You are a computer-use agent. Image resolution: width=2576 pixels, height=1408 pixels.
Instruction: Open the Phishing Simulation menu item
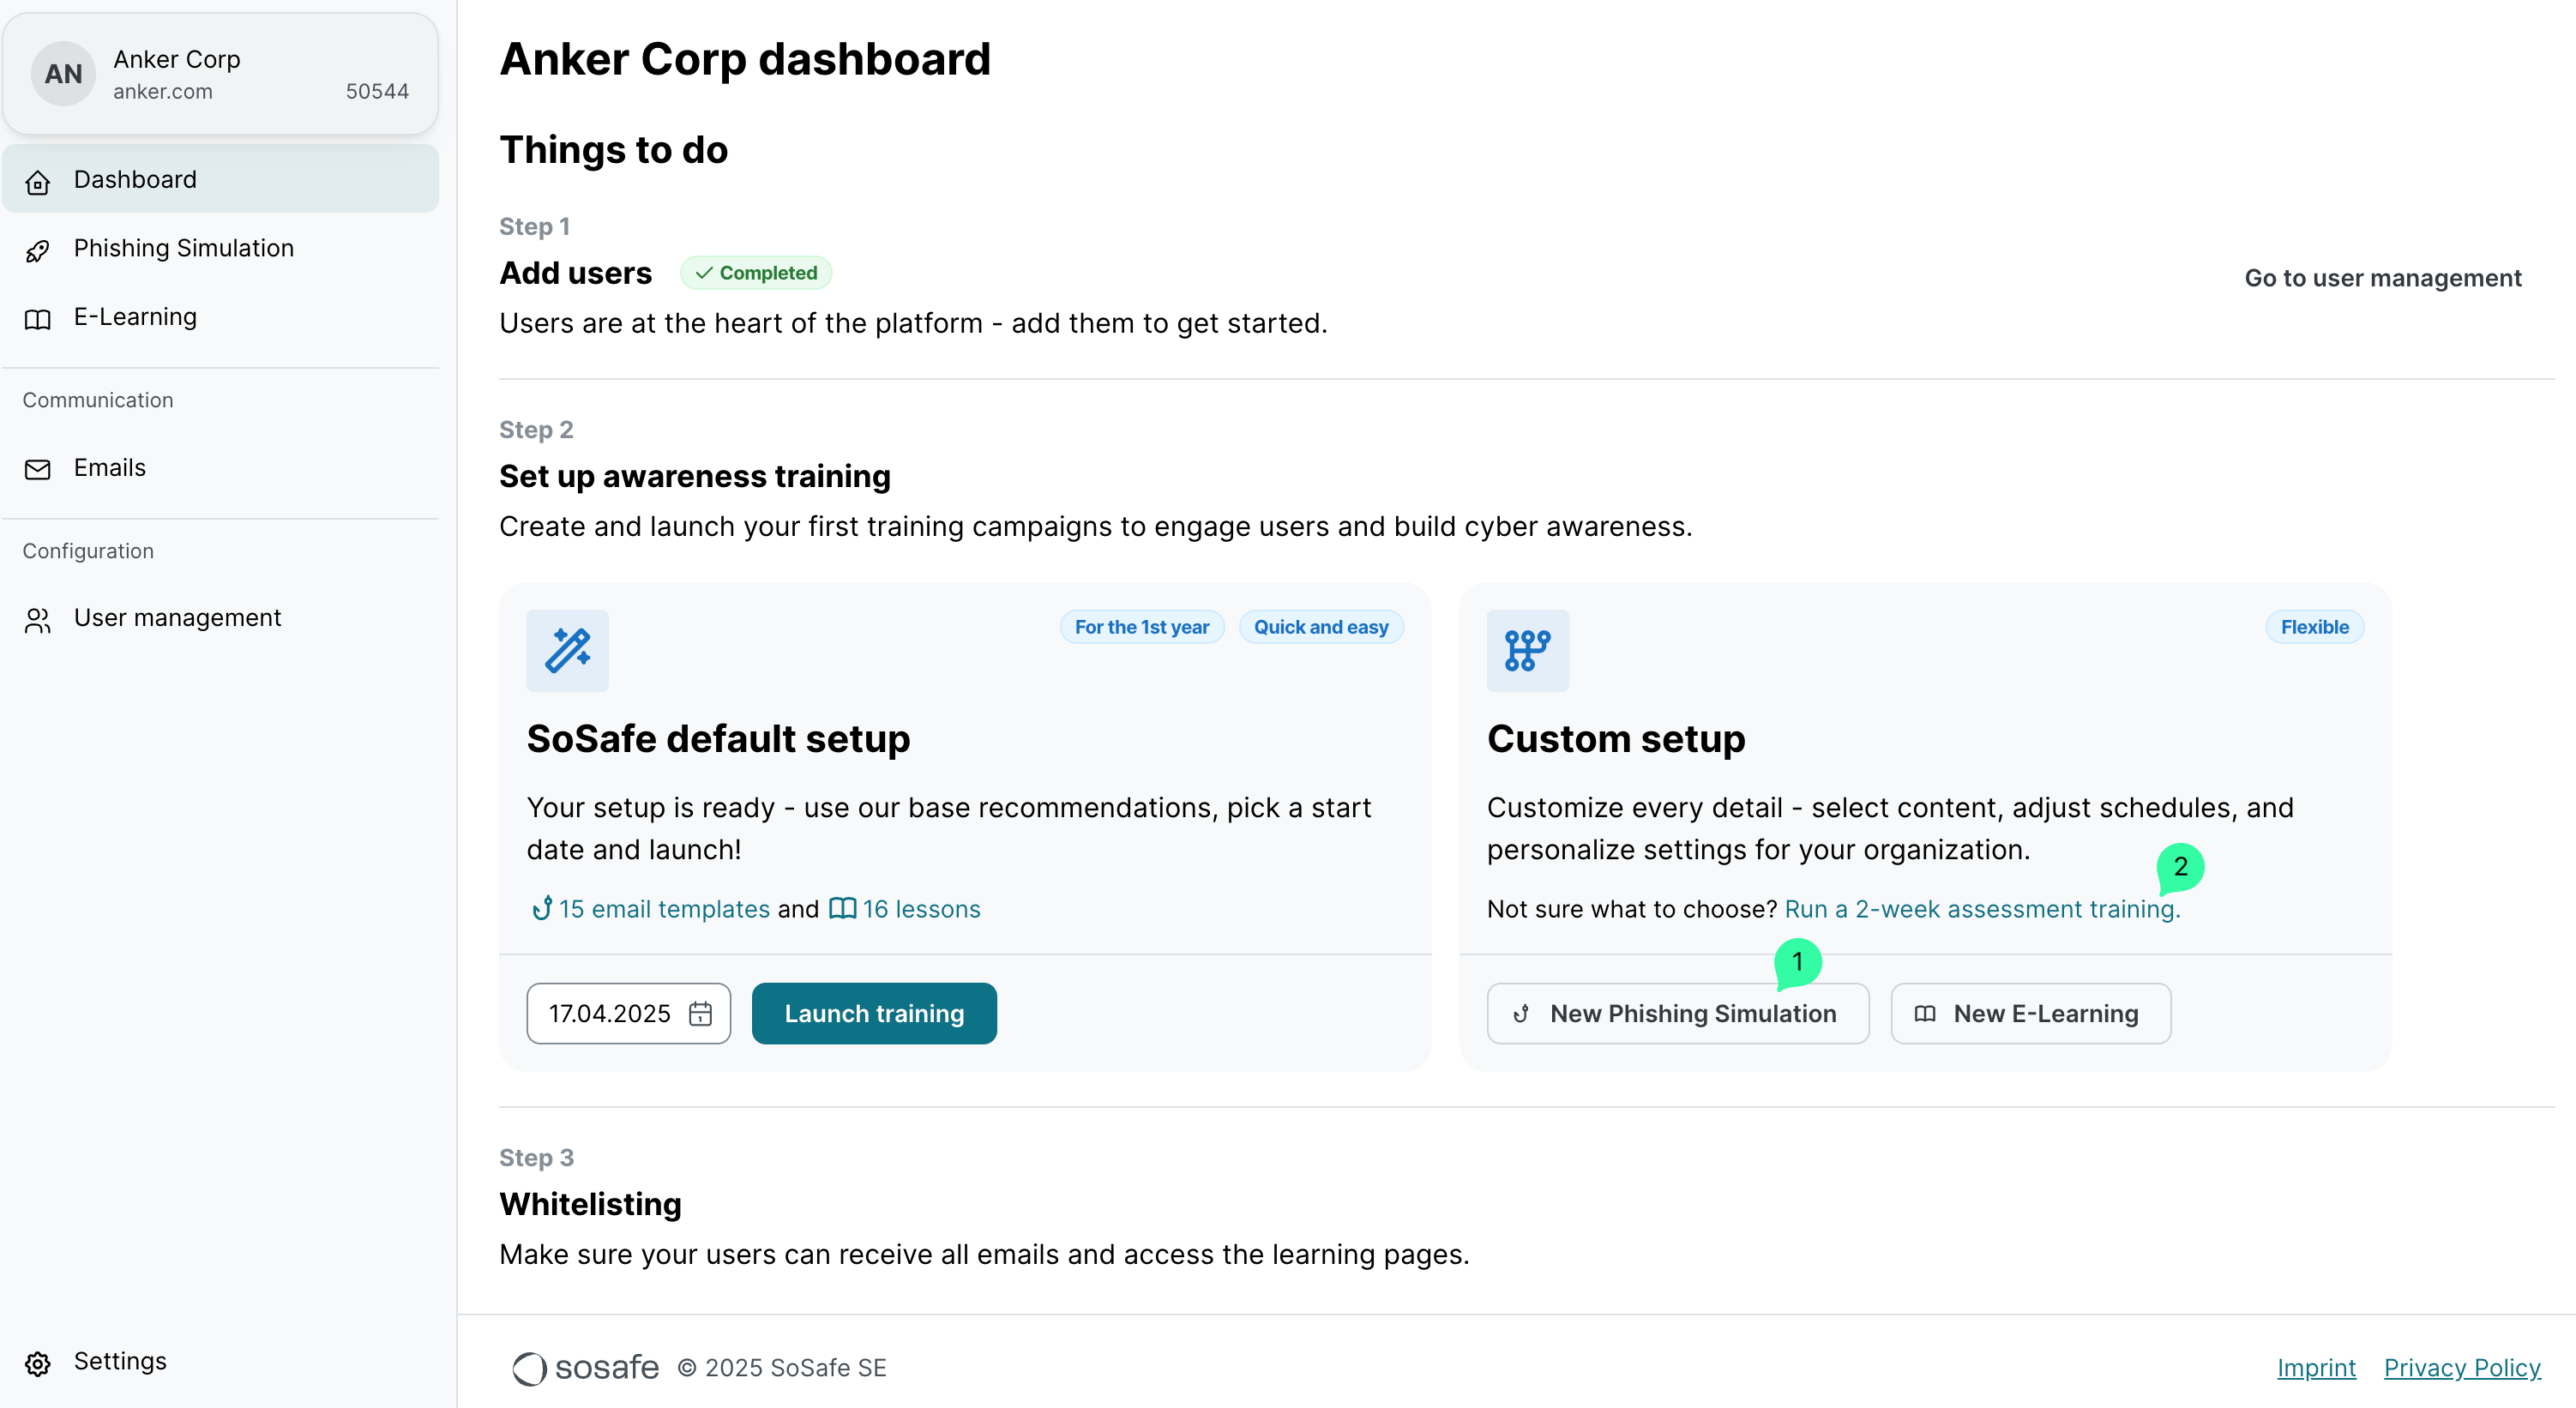(184, 248)
